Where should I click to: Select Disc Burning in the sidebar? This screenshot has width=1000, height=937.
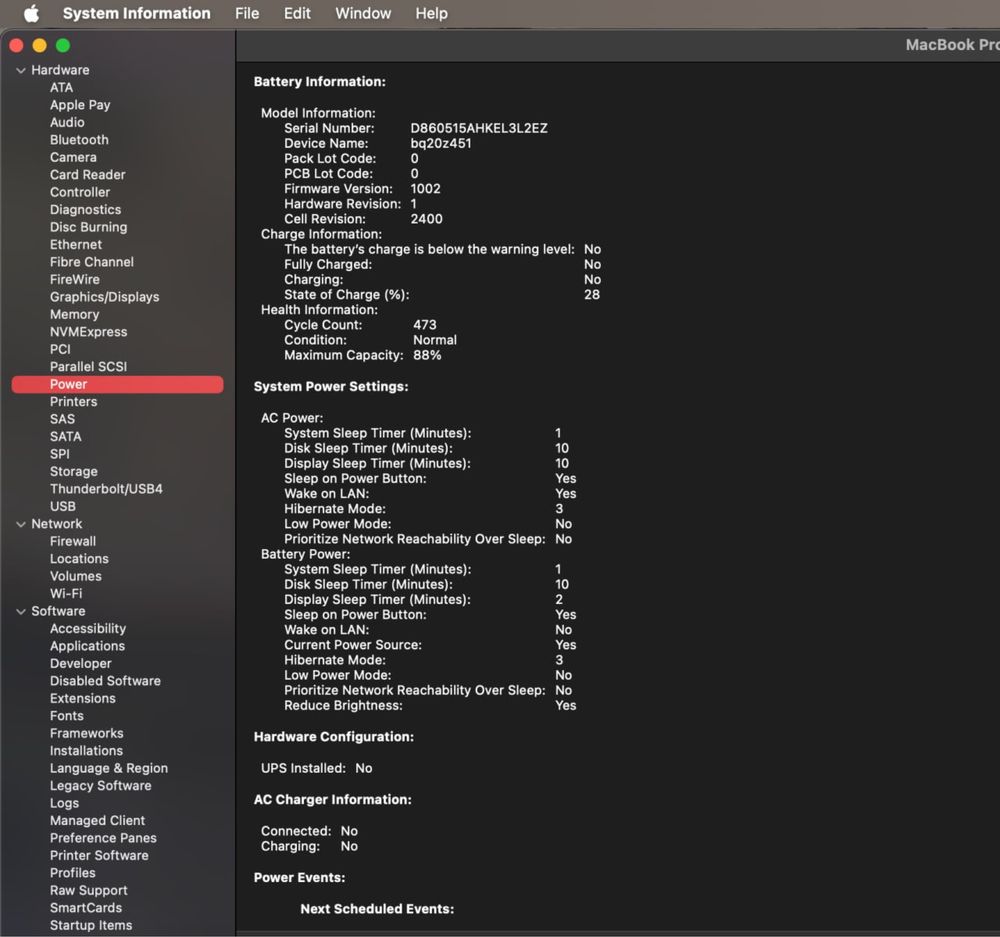click(89, 227)
